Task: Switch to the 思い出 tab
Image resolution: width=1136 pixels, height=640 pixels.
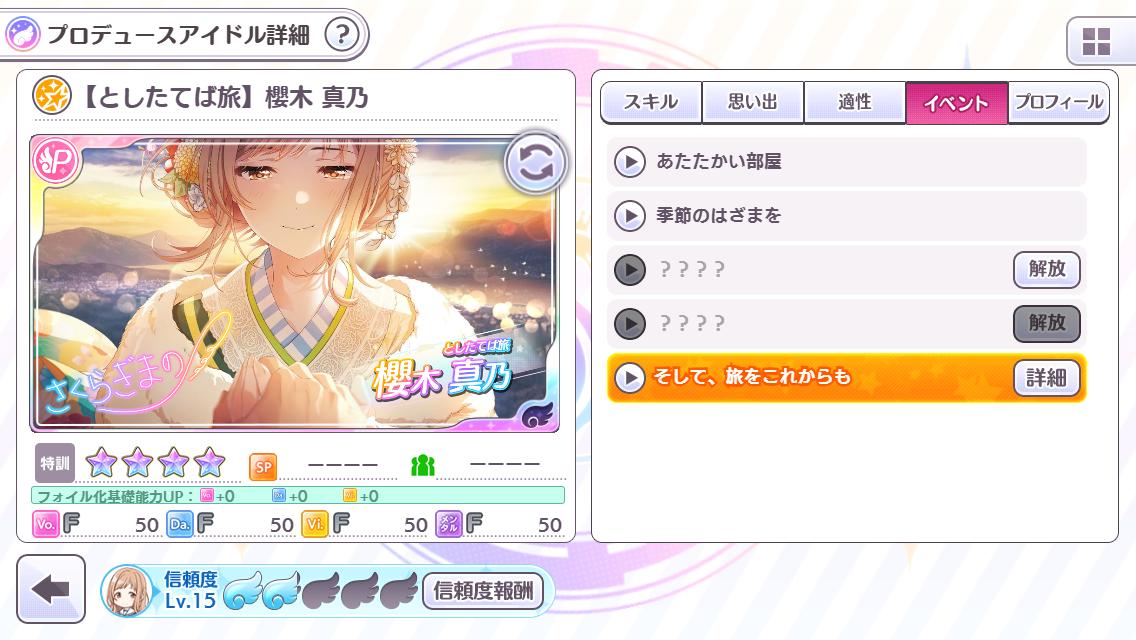Action: tap(753, 102)
